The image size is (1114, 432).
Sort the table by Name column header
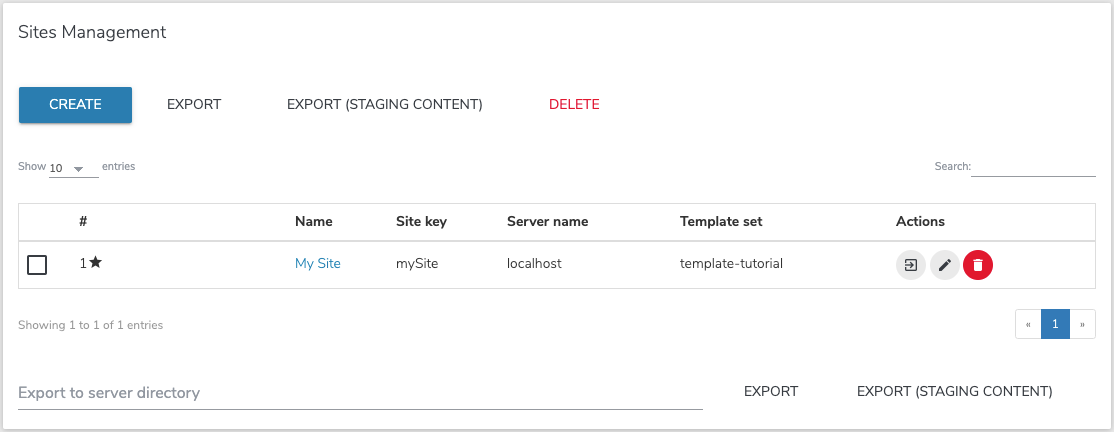(x=313, y=221)
